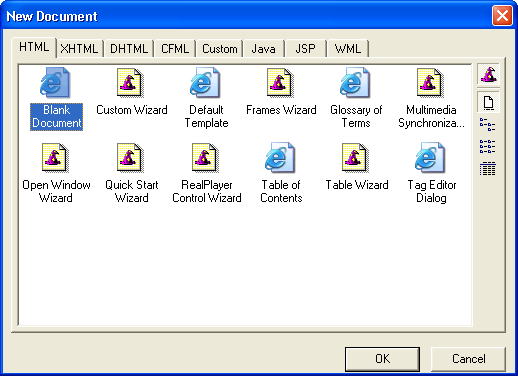Confirm with the OK button
Viewport: 518px width, 376px height.
point(382,359)
